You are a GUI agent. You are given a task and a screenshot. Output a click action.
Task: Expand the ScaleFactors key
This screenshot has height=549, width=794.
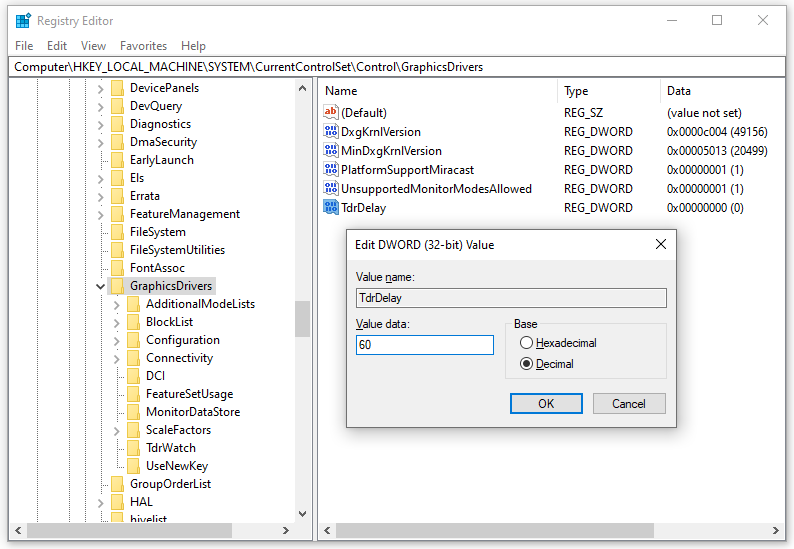pos(116,430)
